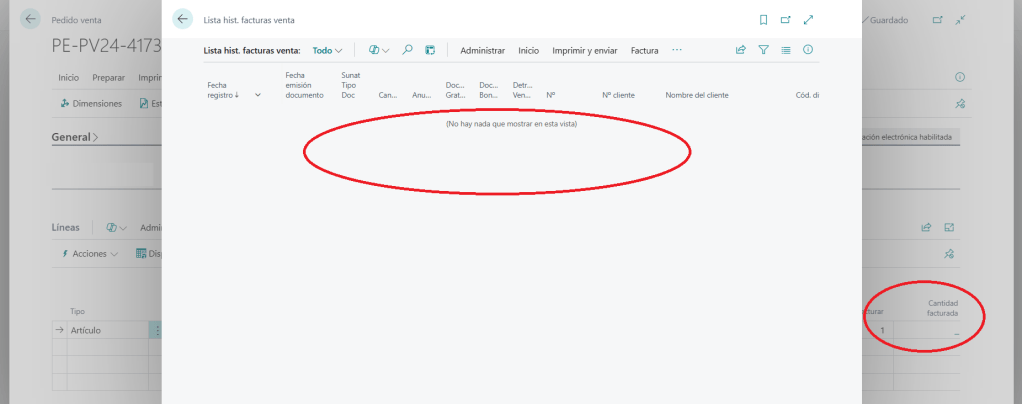This screenshot has width=1022, height=404.
Task: Open the analysis mode icon in toolbar
Action: pyautogui.click(x=430, y=50)
